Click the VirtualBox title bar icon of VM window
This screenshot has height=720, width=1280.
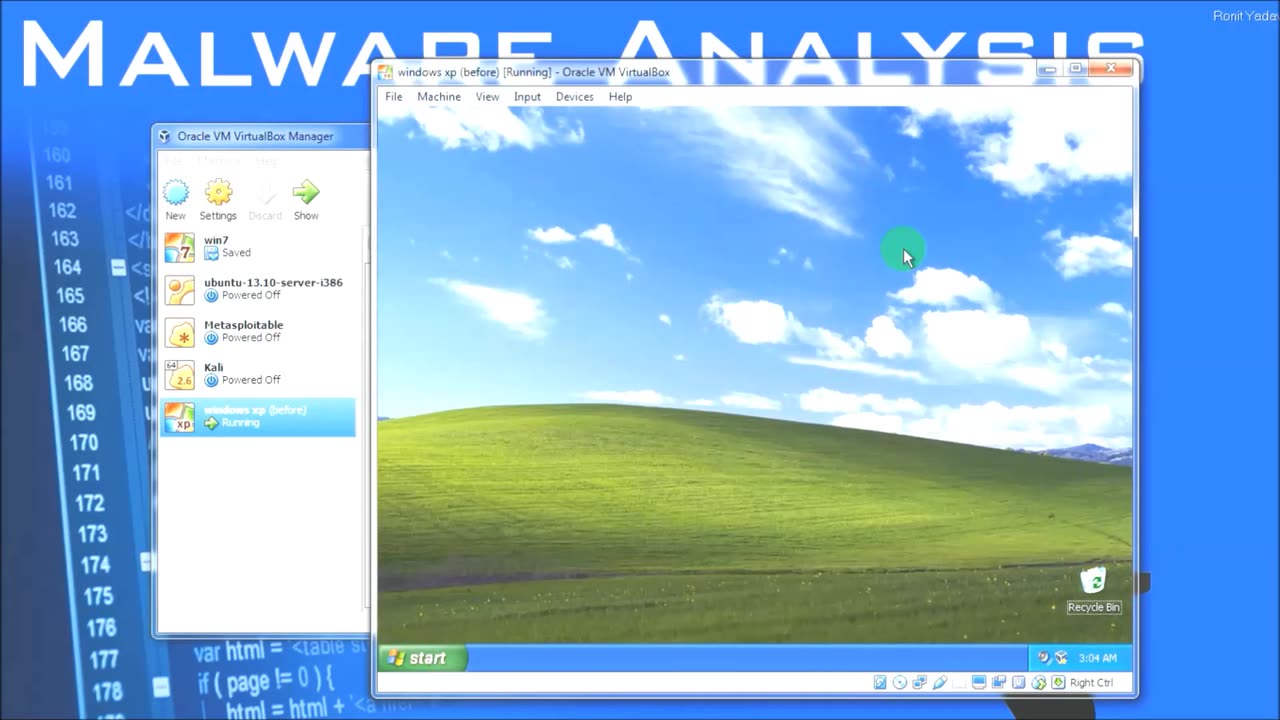coord(385,72)
